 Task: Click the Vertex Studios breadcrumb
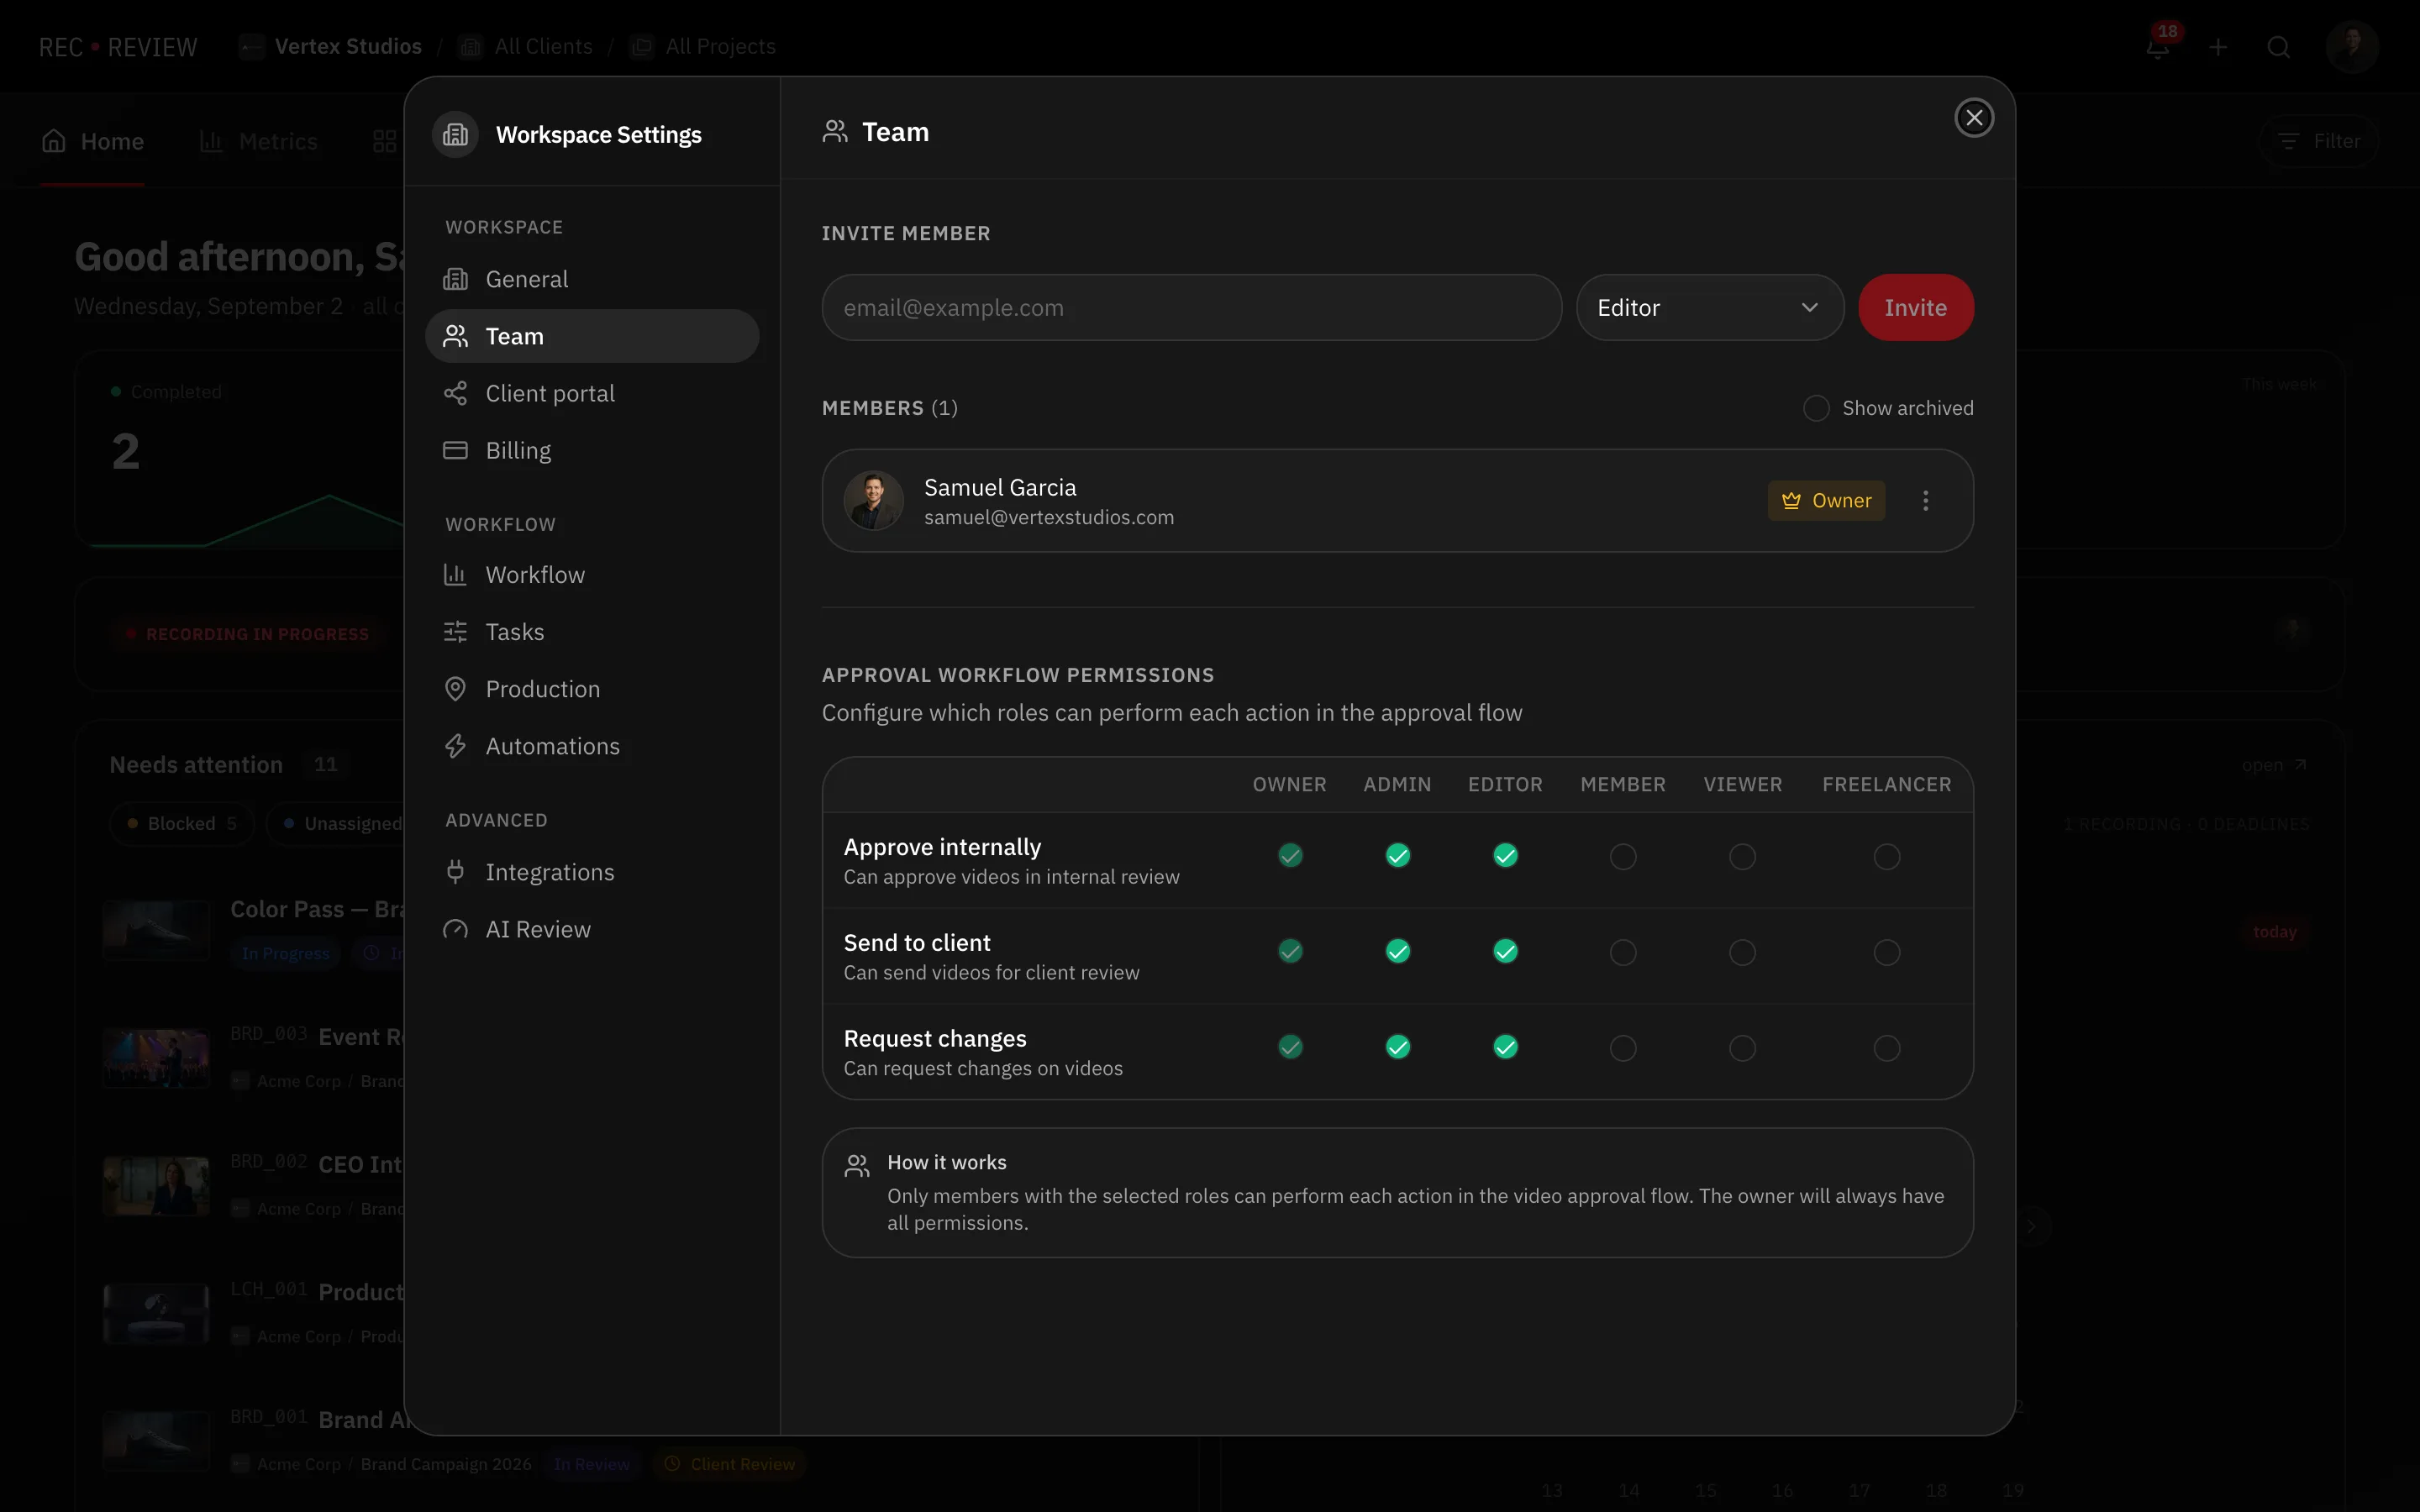tap(331, 47)
